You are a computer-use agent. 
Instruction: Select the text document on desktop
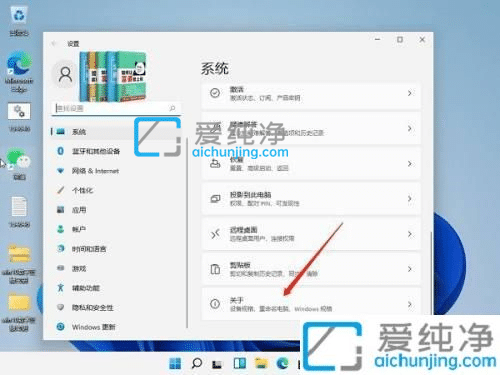pos(19,212)
